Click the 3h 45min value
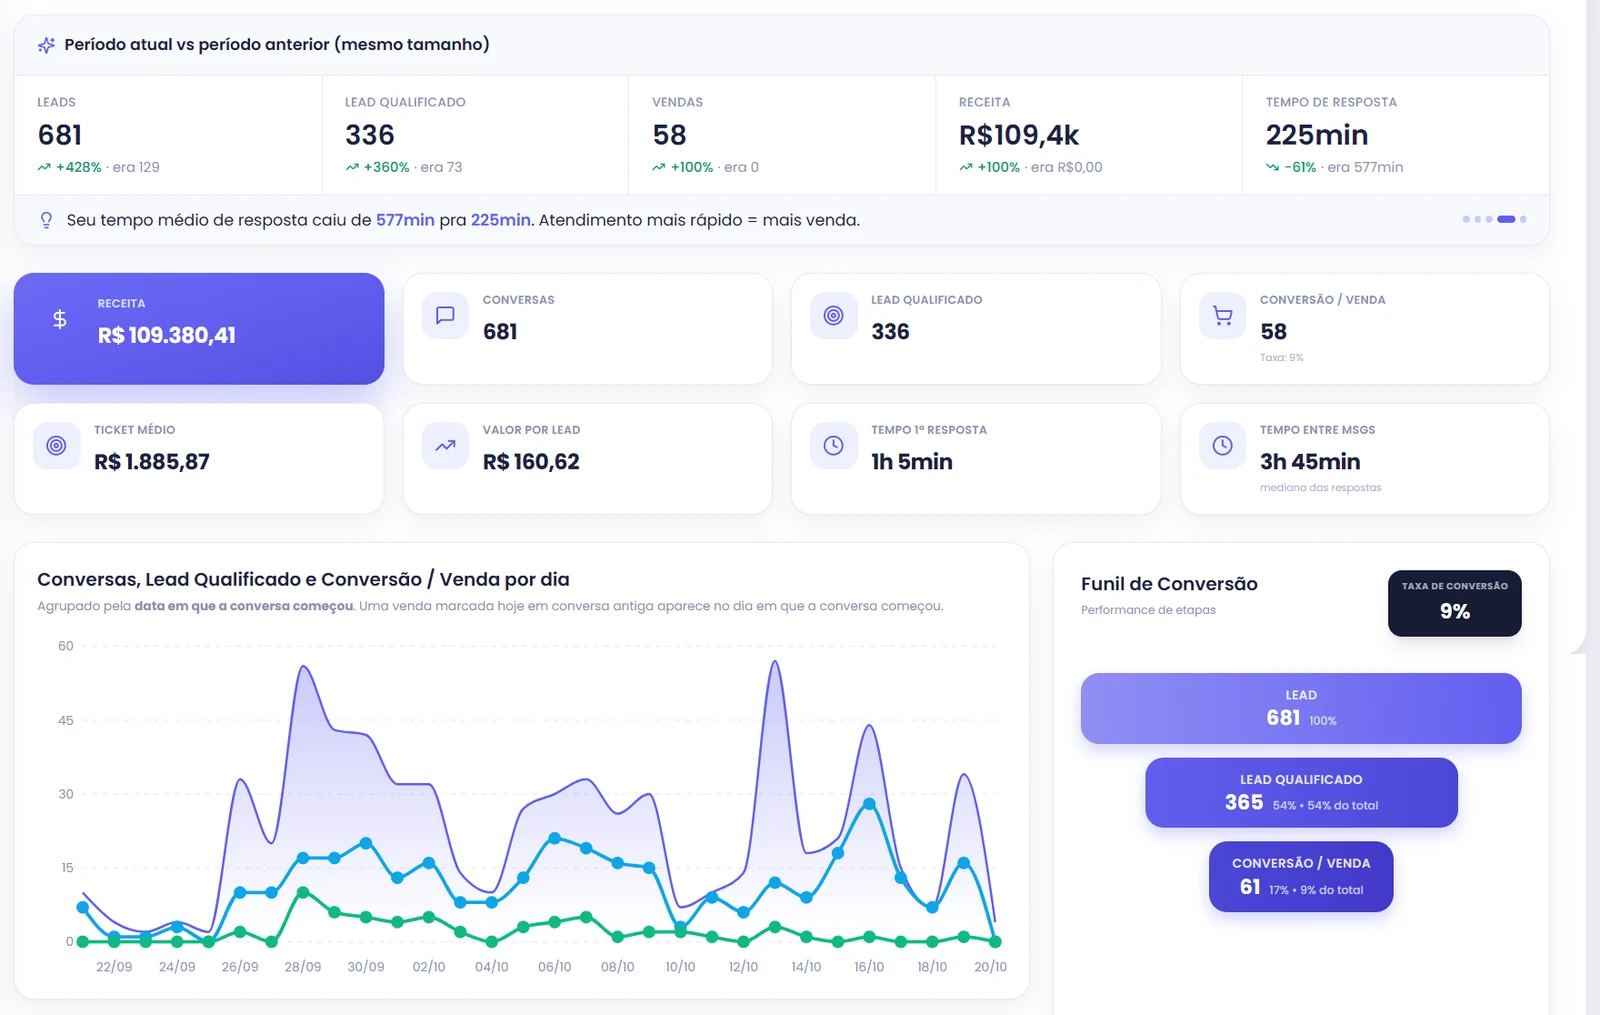 1310,462
